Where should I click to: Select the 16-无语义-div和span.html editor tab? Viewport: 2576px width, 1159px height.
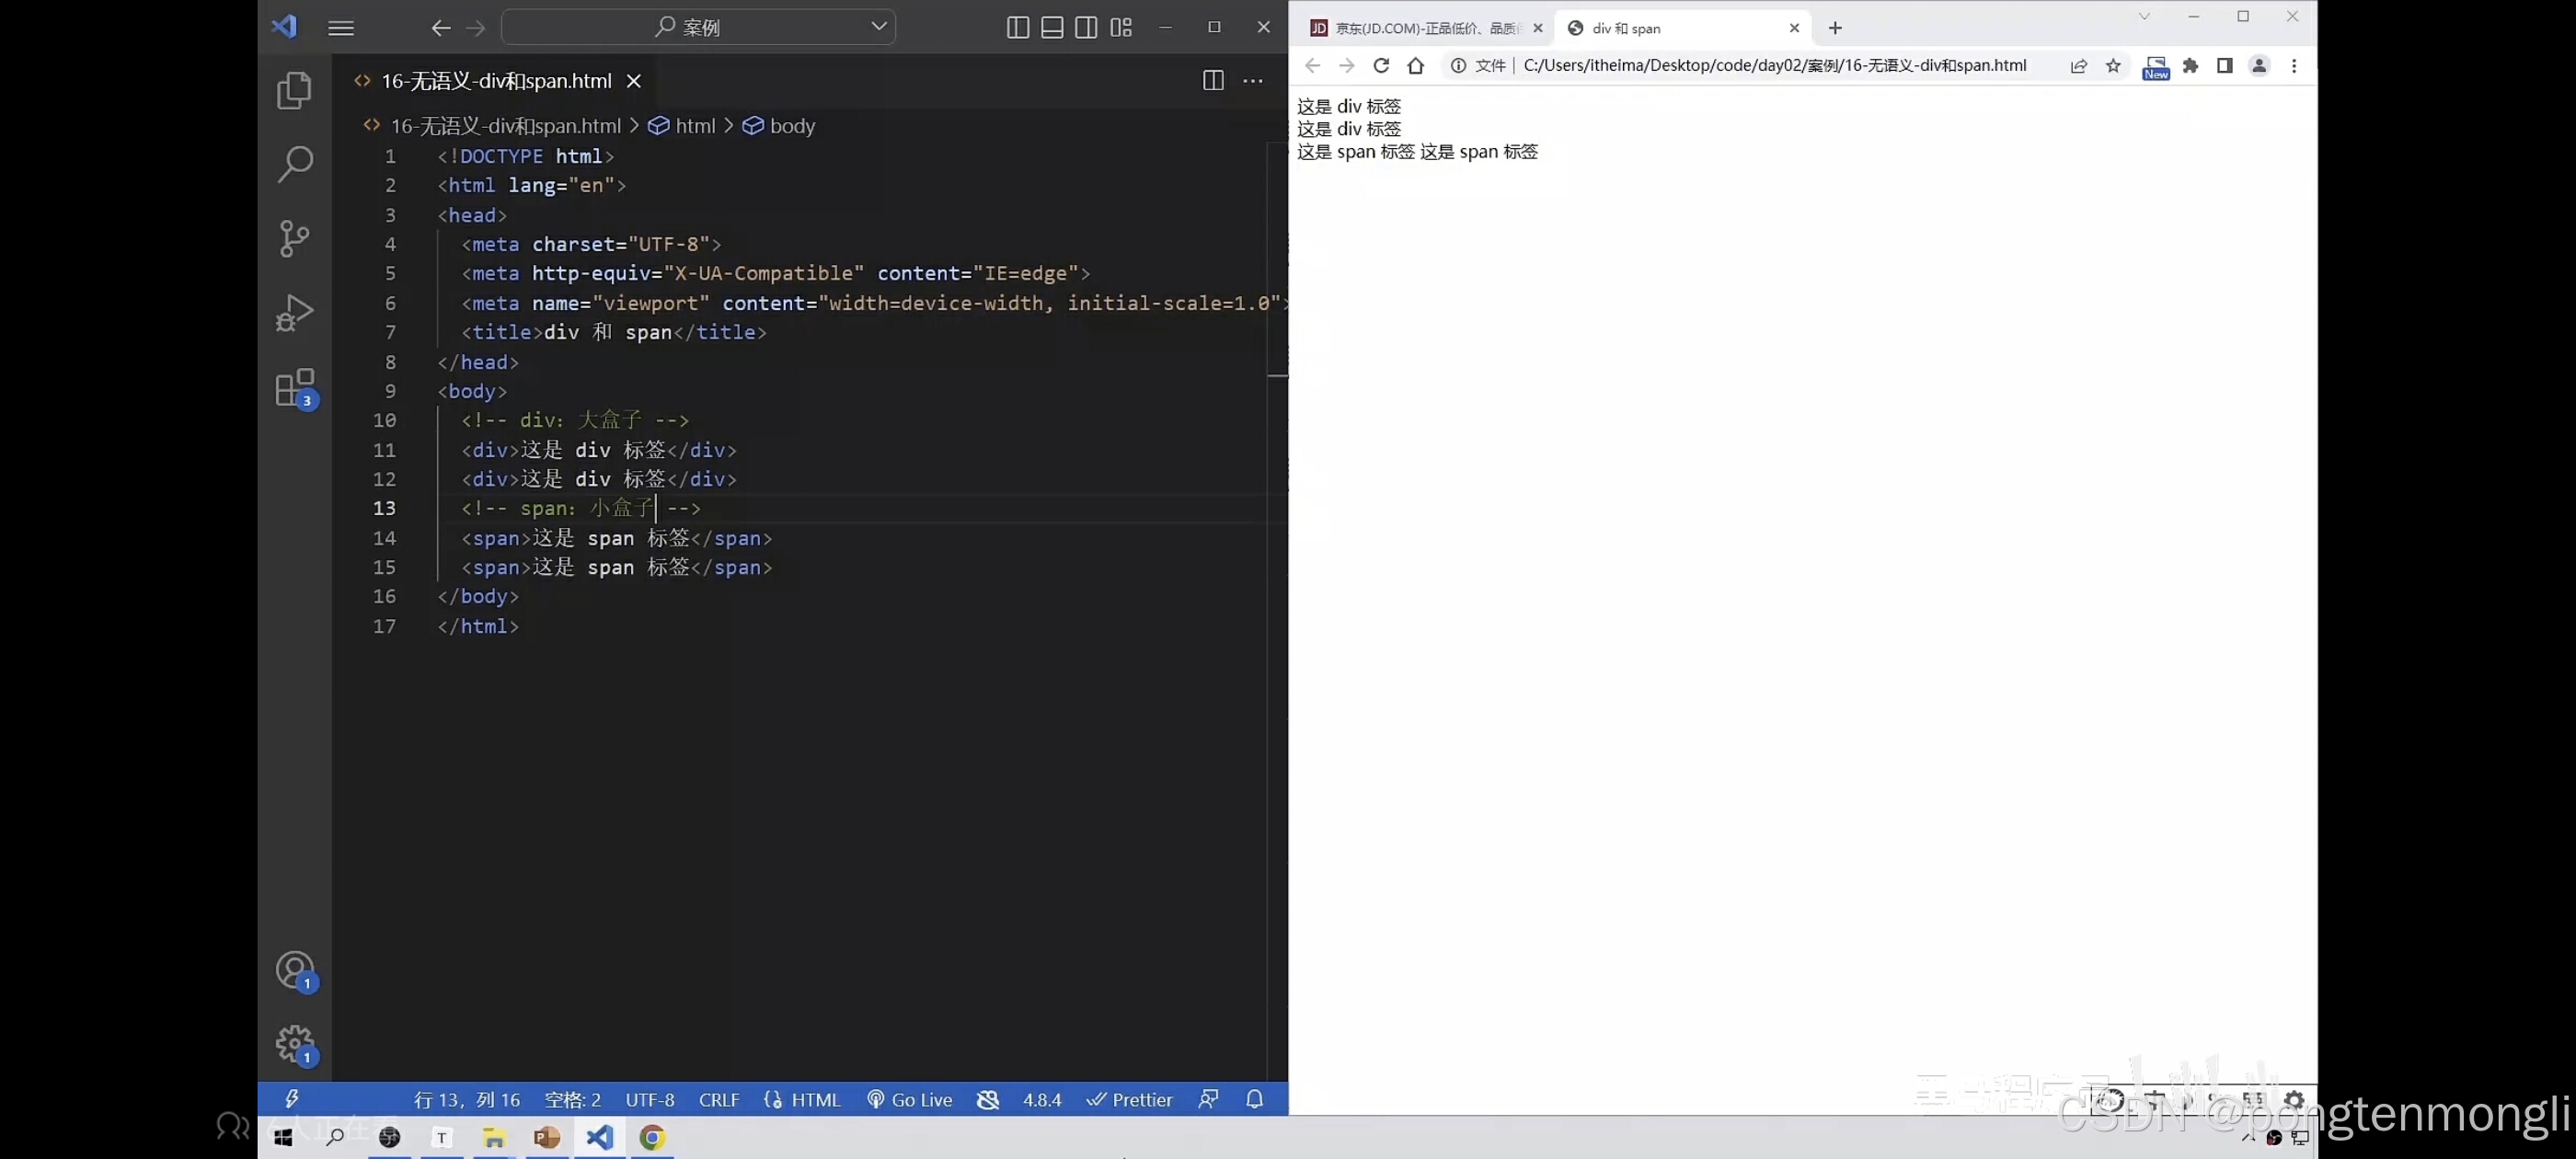(496, 81)
